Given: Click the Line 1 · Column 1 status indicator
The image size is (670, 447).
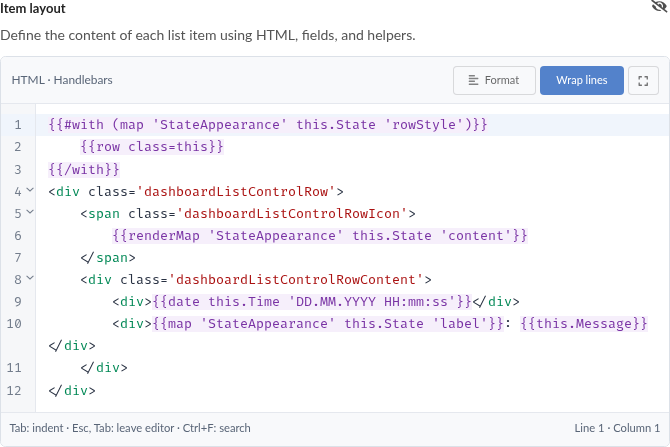Looking at the screenshot, I should tap(617, 428).
